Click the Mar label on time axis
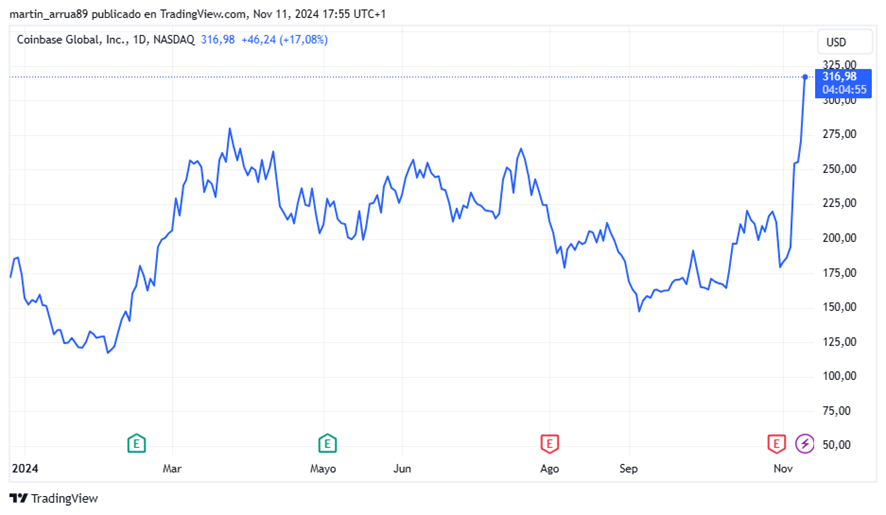Viewport: 886px width, 515px height. (172, 469)
